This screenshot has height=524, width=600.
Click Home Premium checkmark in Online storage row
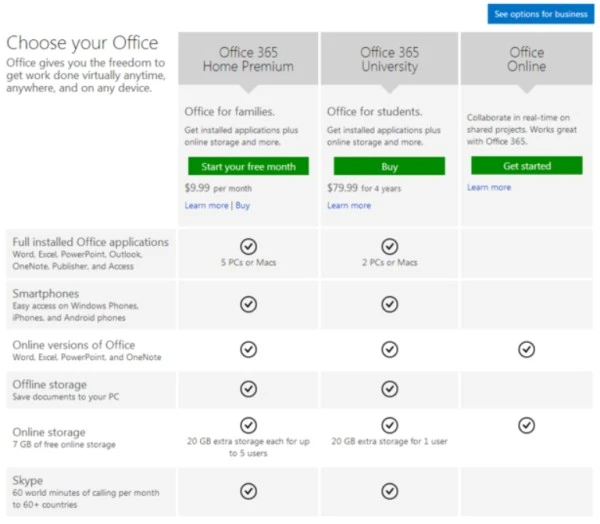point(248,425)
